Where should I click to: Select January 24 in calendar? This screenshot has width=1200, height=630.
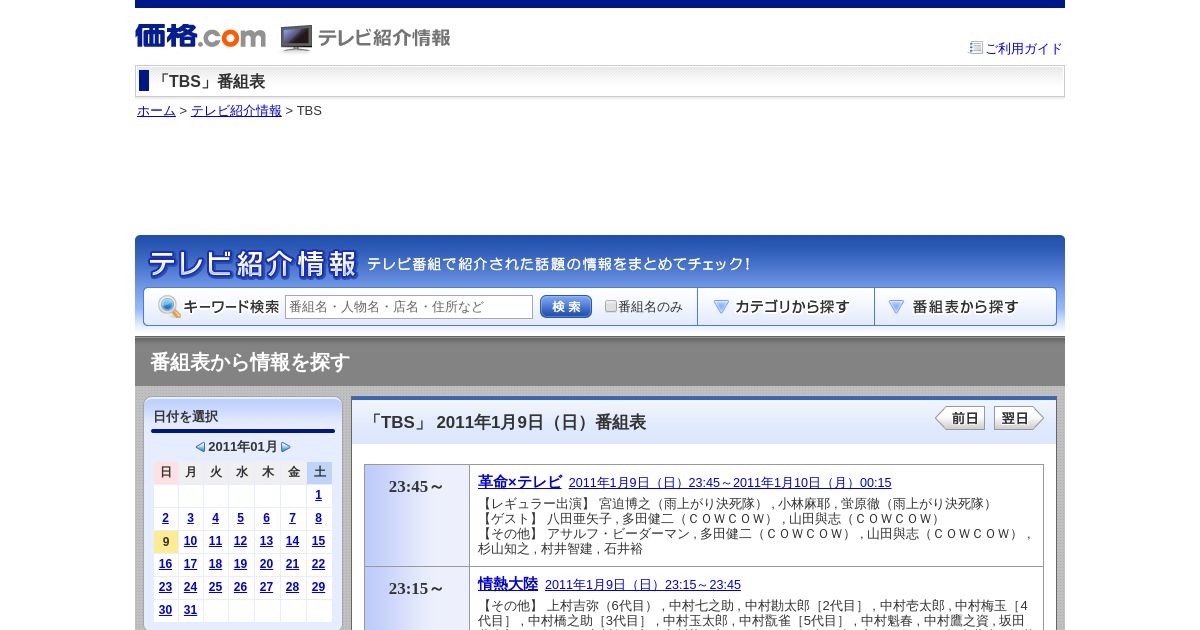tap(191, 587)
